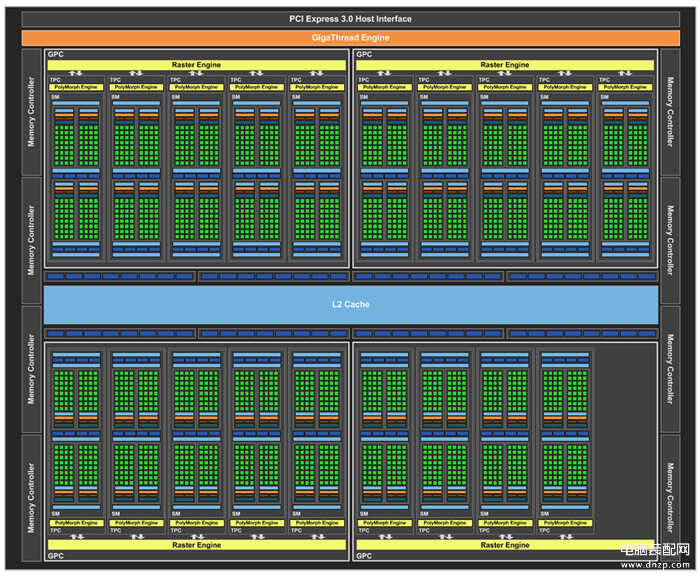Click the last PolyMorph Engine in the lower-right GPC

click(x=565, y=523)
